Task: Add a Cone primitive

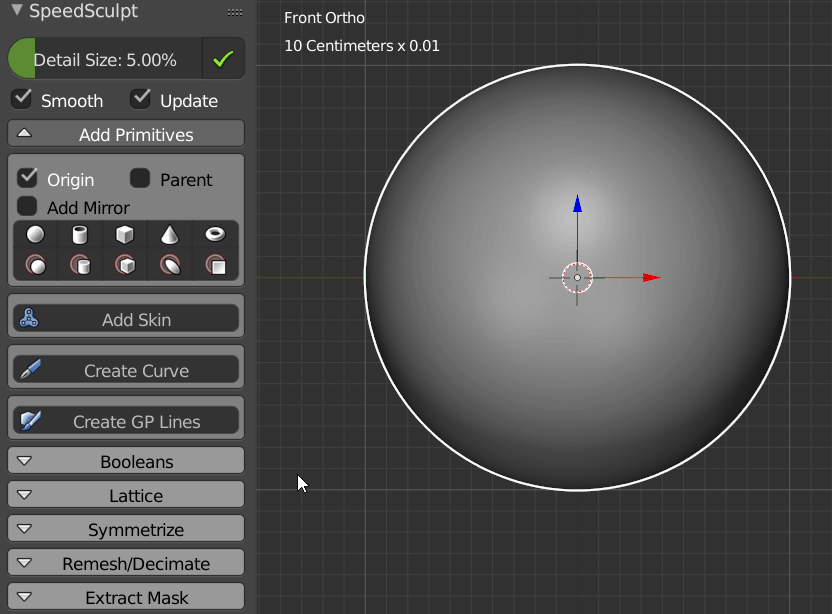Action: coord(169,234)
